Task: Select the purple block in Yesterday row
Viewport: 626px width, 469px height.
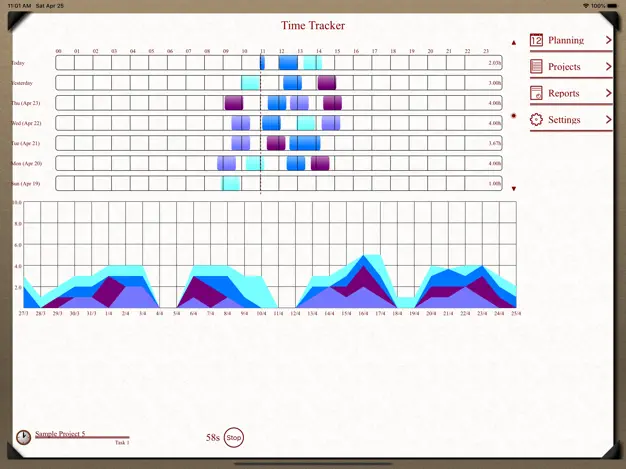Action: (x=327, y=83)
